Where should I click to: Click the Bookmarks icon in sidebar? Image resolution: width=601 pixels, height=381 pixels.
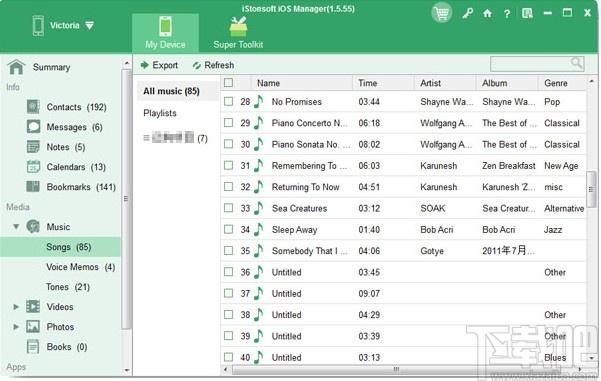click(33, 187)
